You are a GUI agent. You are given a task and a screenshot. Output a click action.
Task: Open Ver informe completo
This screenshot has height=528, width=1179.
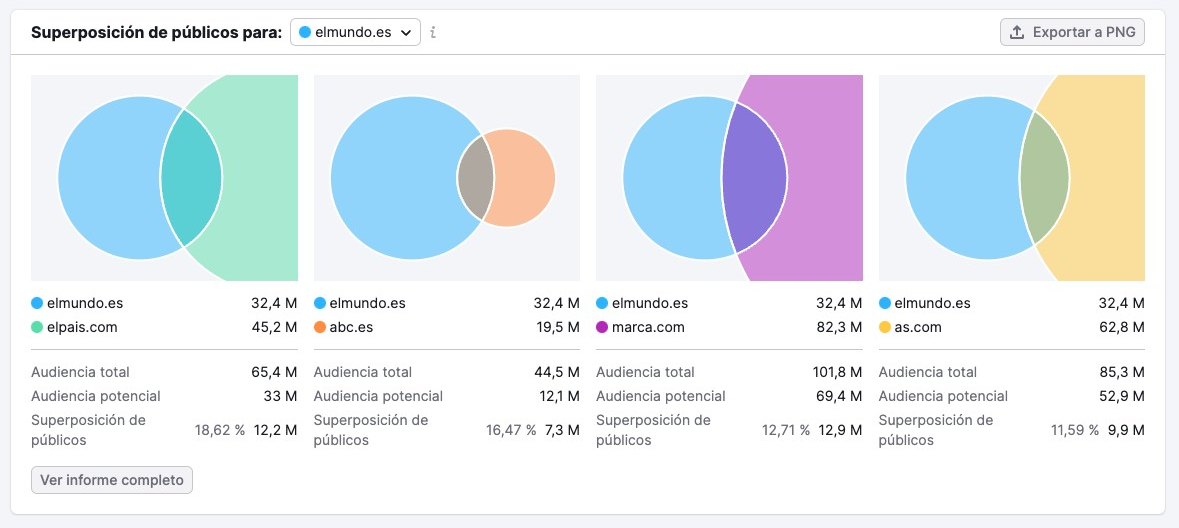[x=112, y=480]
